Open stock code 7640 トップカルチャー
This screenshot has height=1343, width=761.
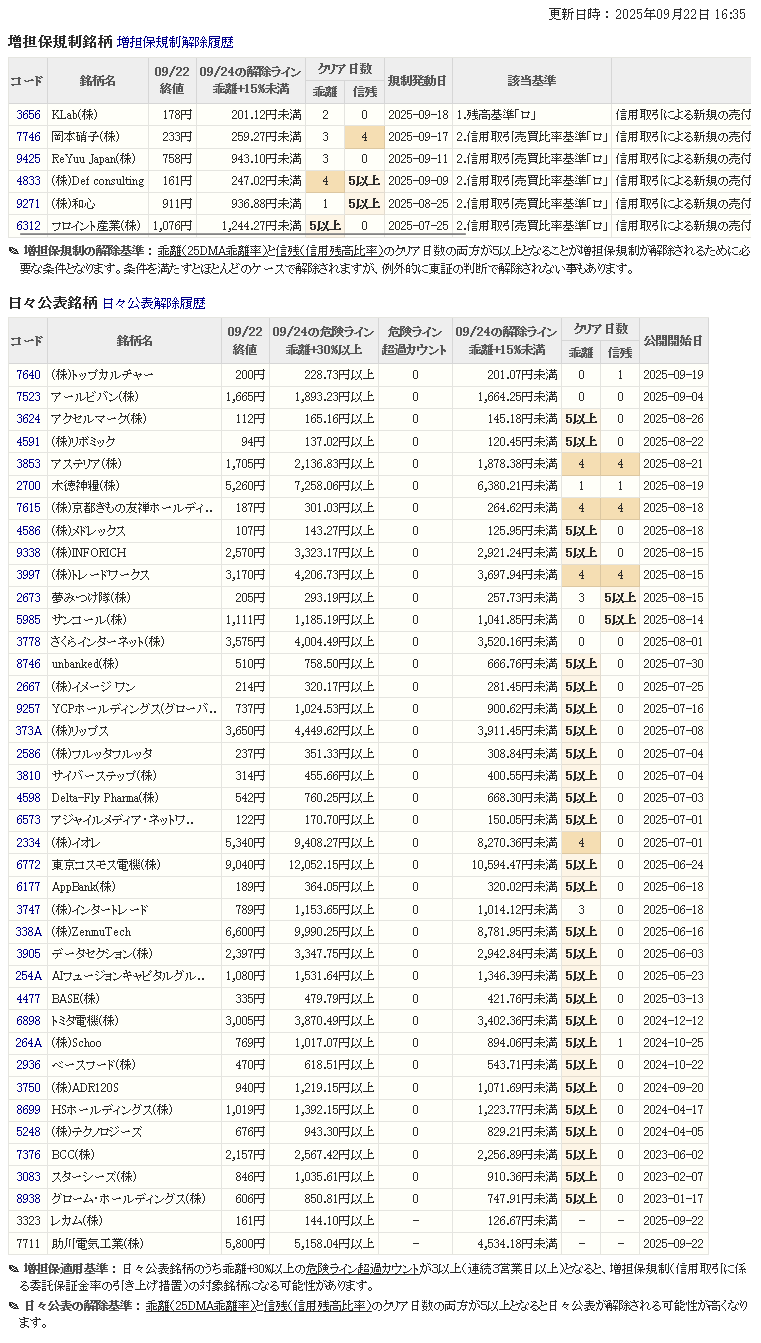pyautogui.click(x=28, y=375)
